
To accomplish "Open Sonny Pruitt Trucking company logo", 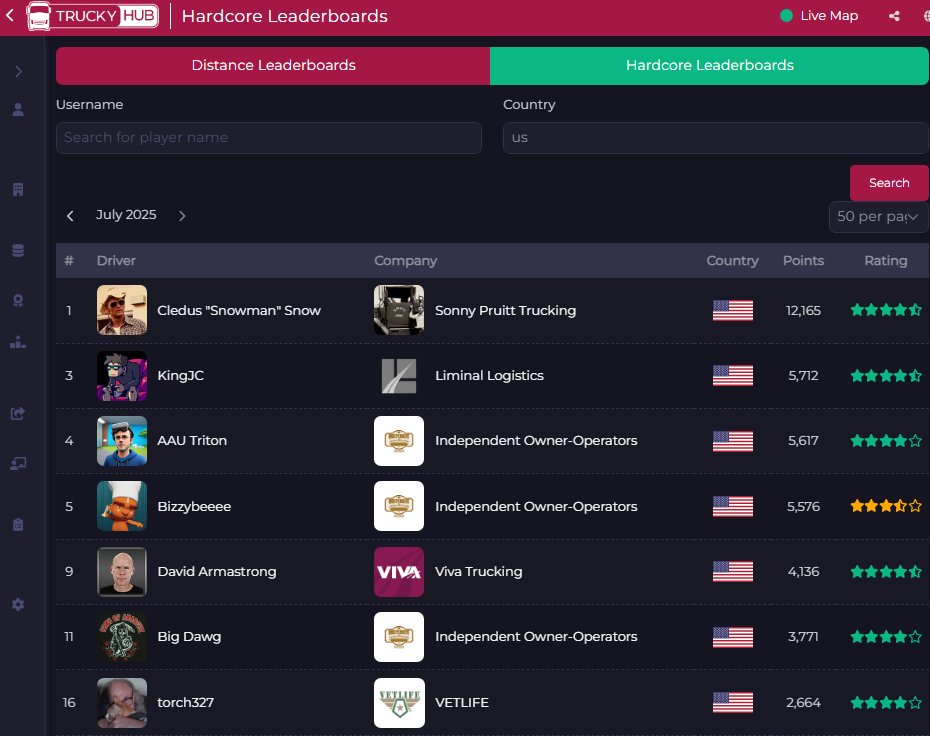I will 399,310.
